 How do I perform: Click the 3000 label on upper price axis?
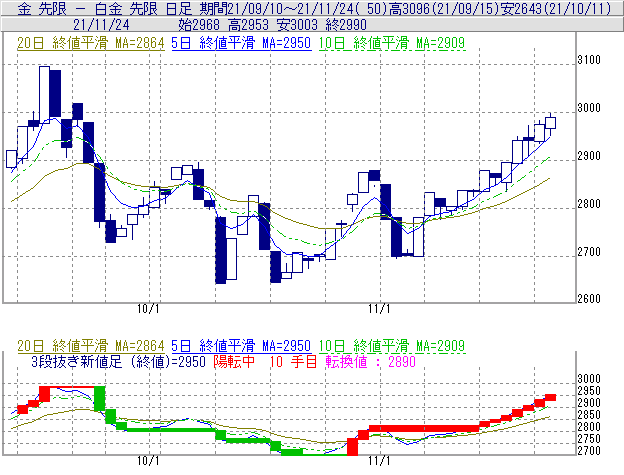[x=589, y=108]
